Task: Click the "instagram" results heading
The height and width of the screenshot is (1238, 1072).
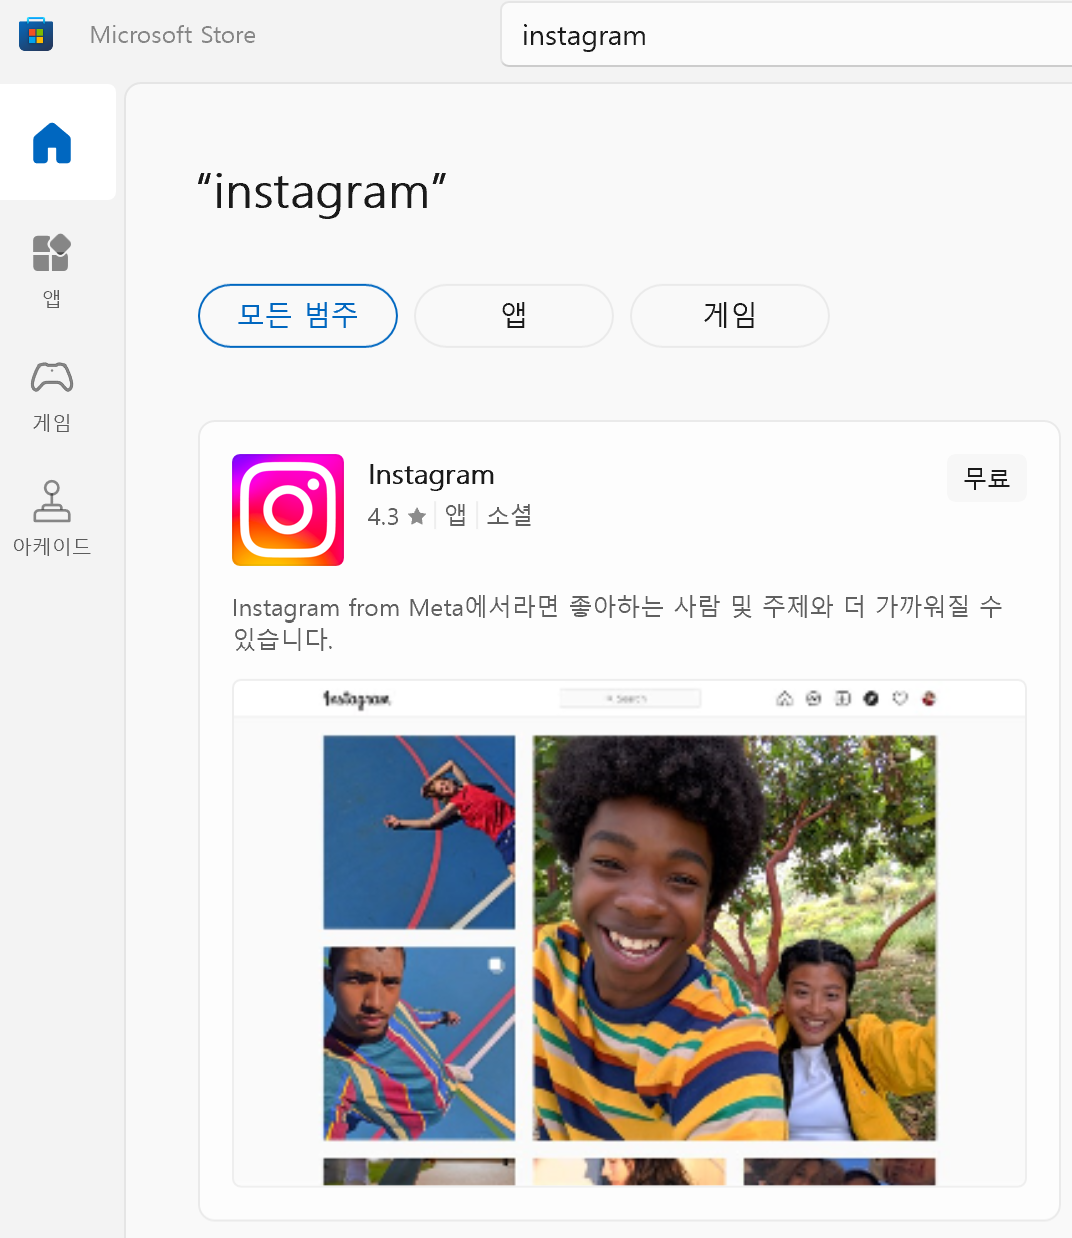Action: 321,193
